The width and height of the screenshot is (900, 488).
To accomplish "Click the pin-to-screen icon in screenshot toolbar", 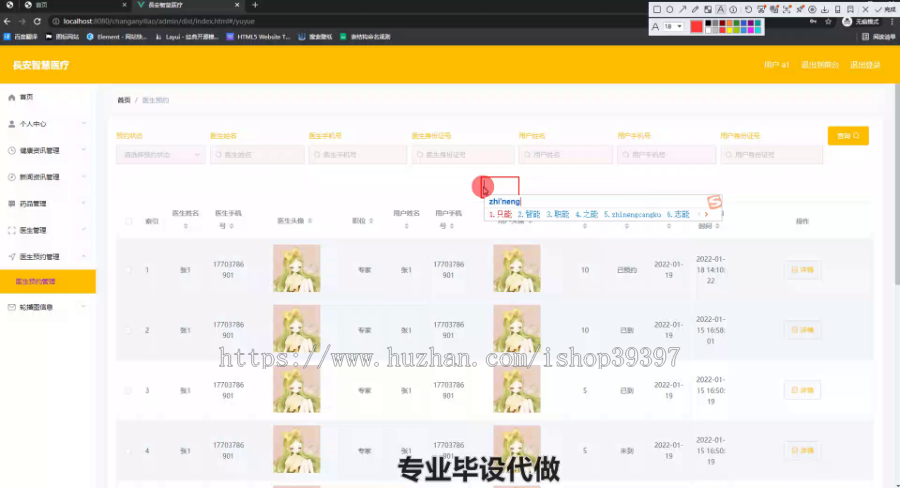I will [800, 10].
